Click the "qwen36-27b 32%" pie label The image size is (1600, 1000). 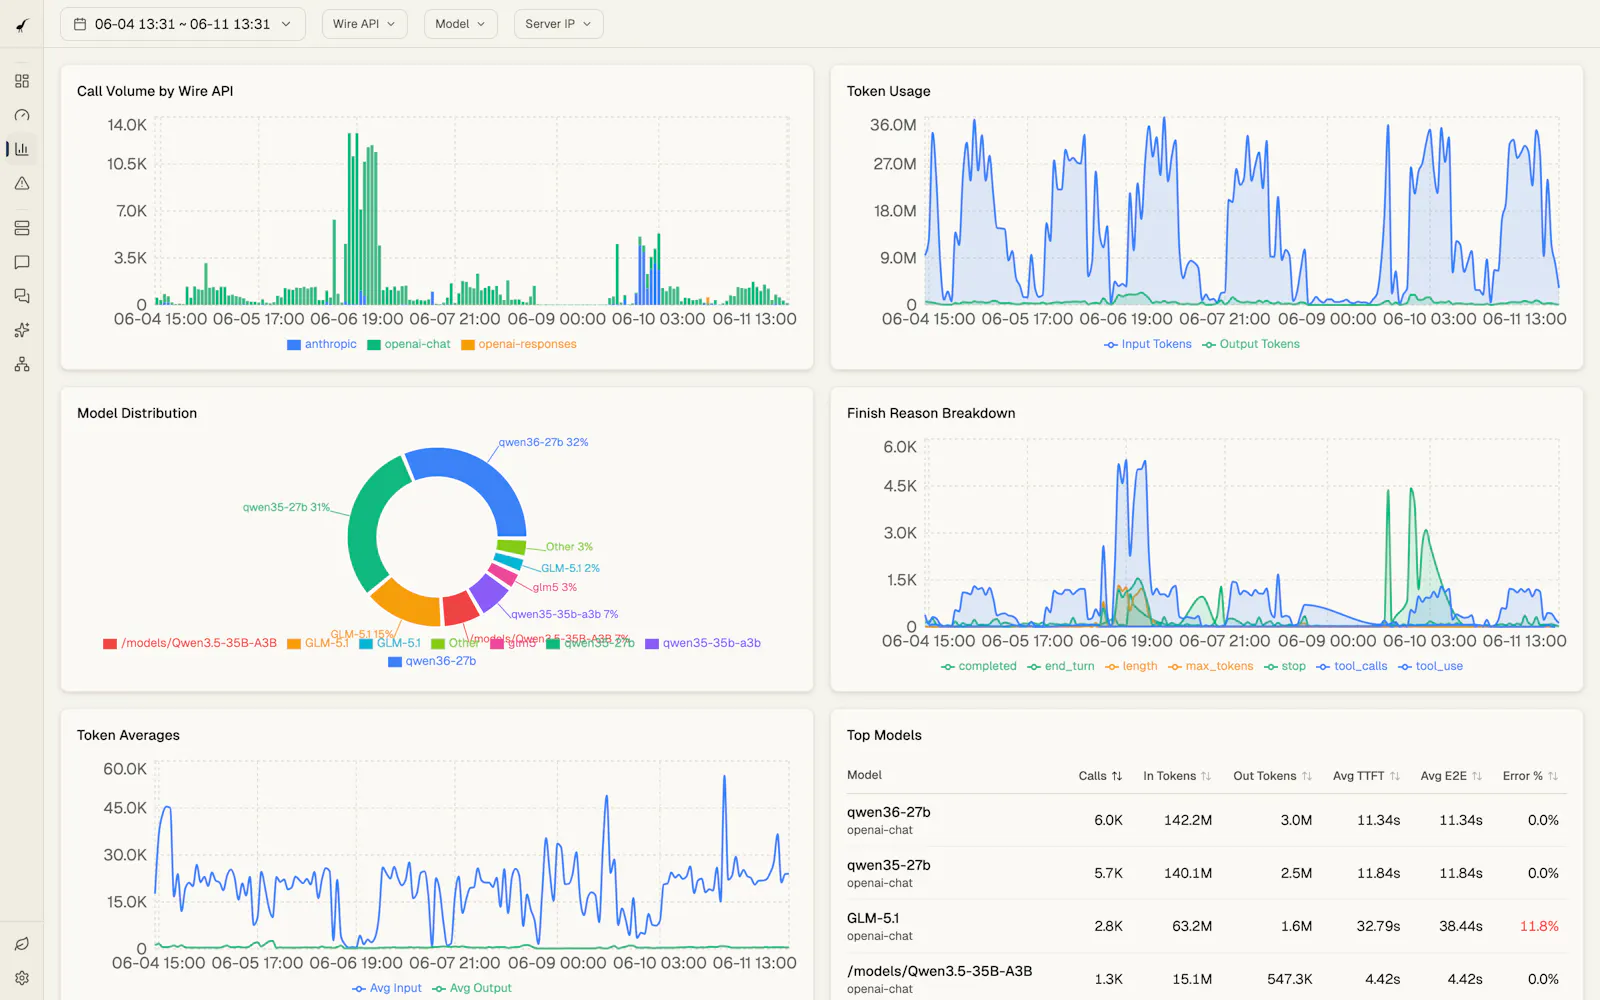click(x=543, y=442)
